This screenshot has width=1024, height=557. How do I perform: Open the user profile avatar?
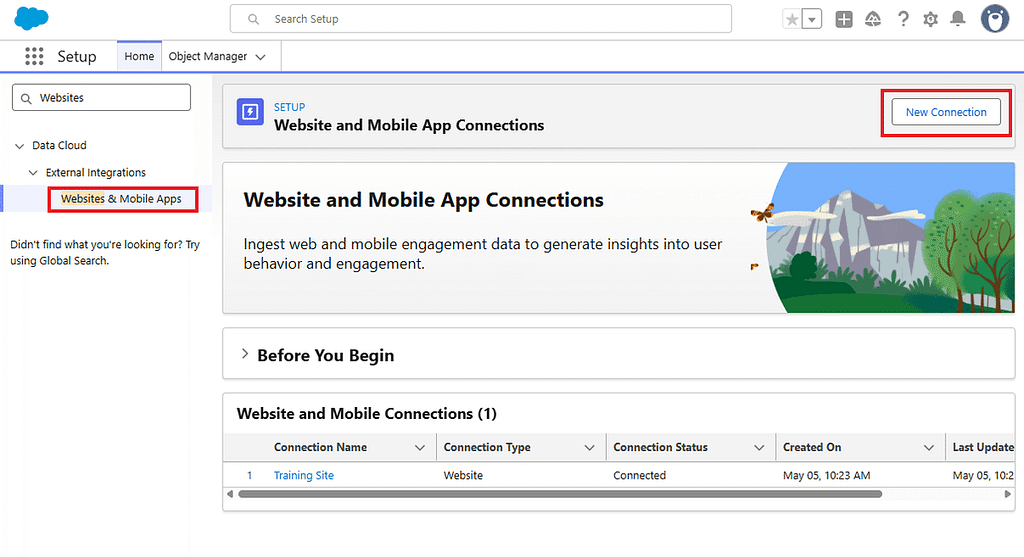pos(995,19)
